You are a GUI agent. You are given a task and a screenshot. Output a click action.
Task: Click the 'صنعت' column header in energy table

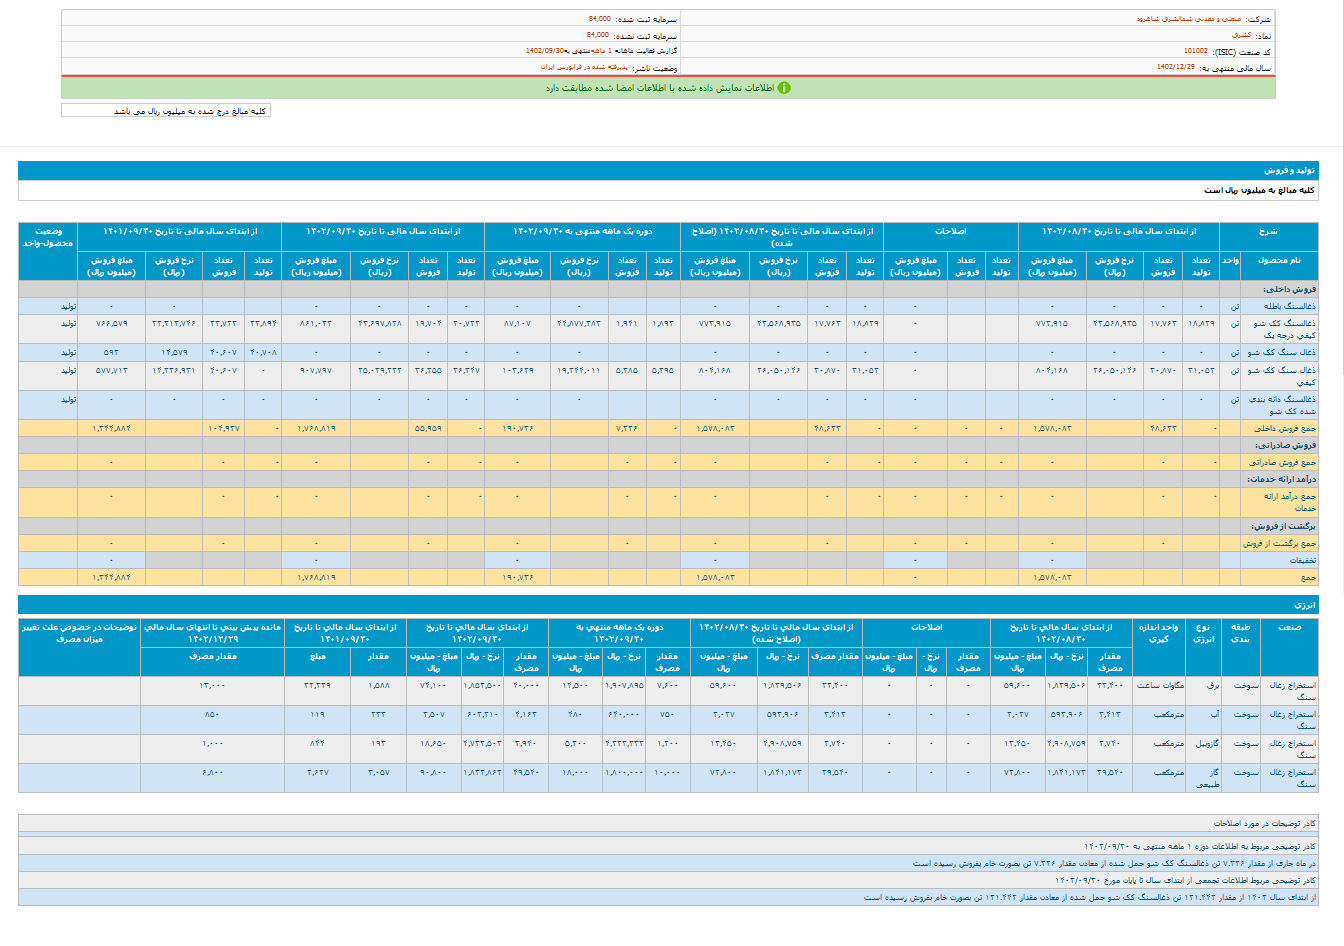(x=1289, y=627)
